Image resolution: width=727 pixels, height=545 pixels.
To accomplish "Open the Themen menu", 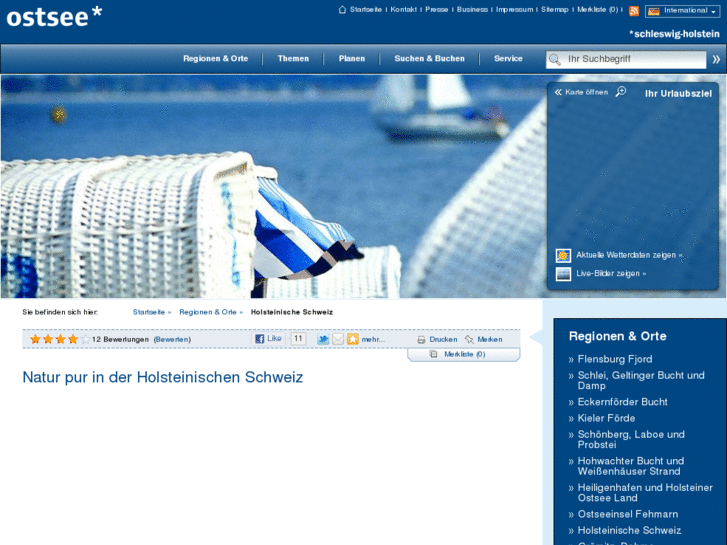I will pos(293,59).
